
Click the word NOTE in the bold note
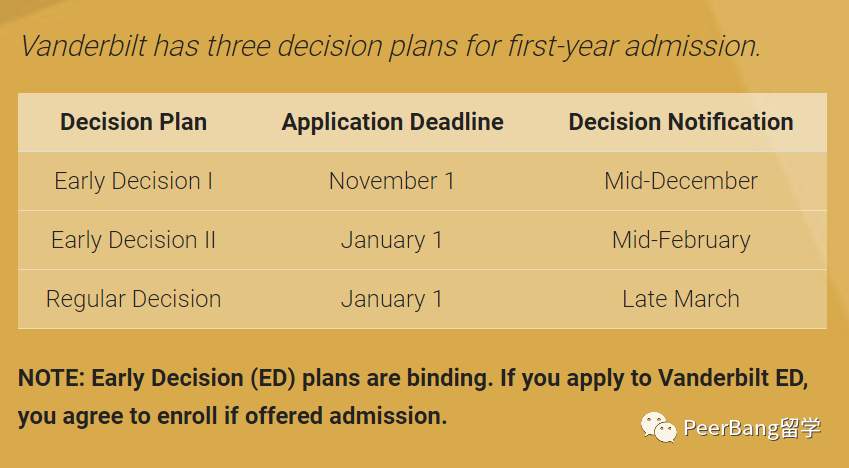pyautogui.click(x=48, y=378)
